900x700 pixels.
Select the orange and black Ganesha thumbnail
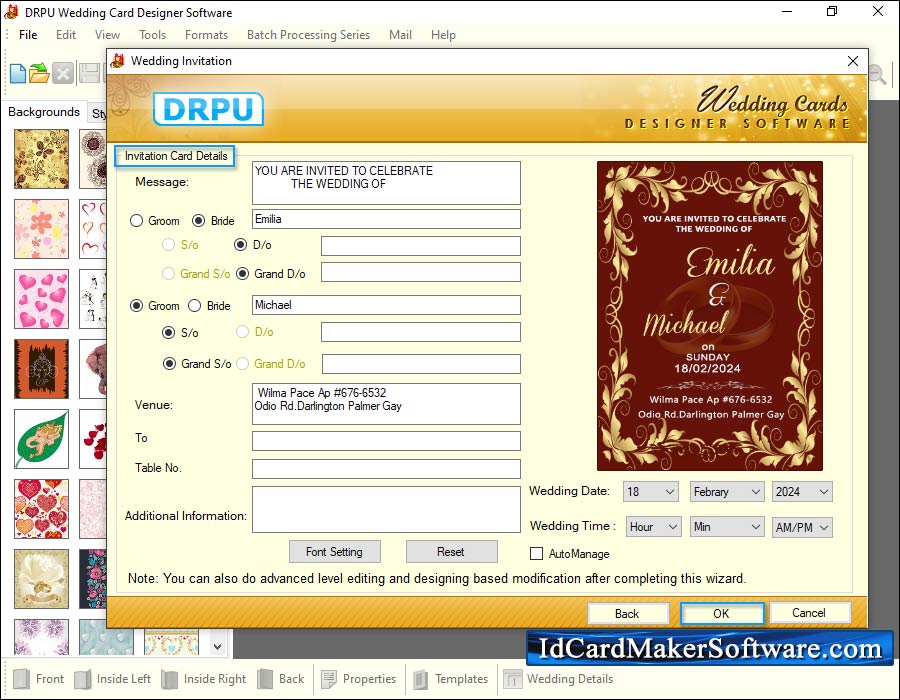coord(41,369)
